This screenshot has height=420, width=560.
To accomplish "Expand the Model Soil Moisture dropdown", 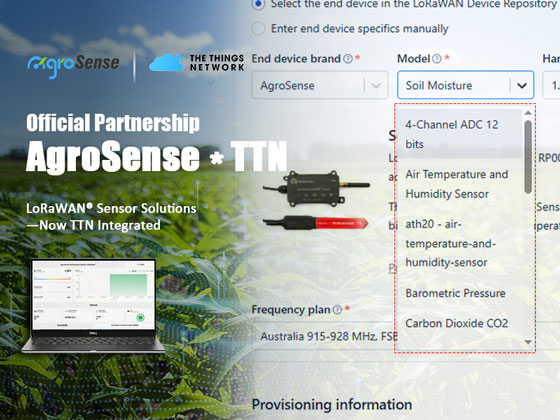I will pyautogui.click(x=465, y=85).
